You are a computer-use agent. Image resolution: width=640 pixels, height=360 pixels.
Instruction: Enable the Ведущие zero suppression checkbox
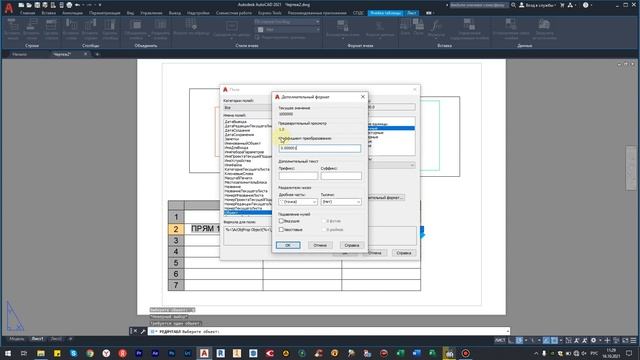pos(281,221)
